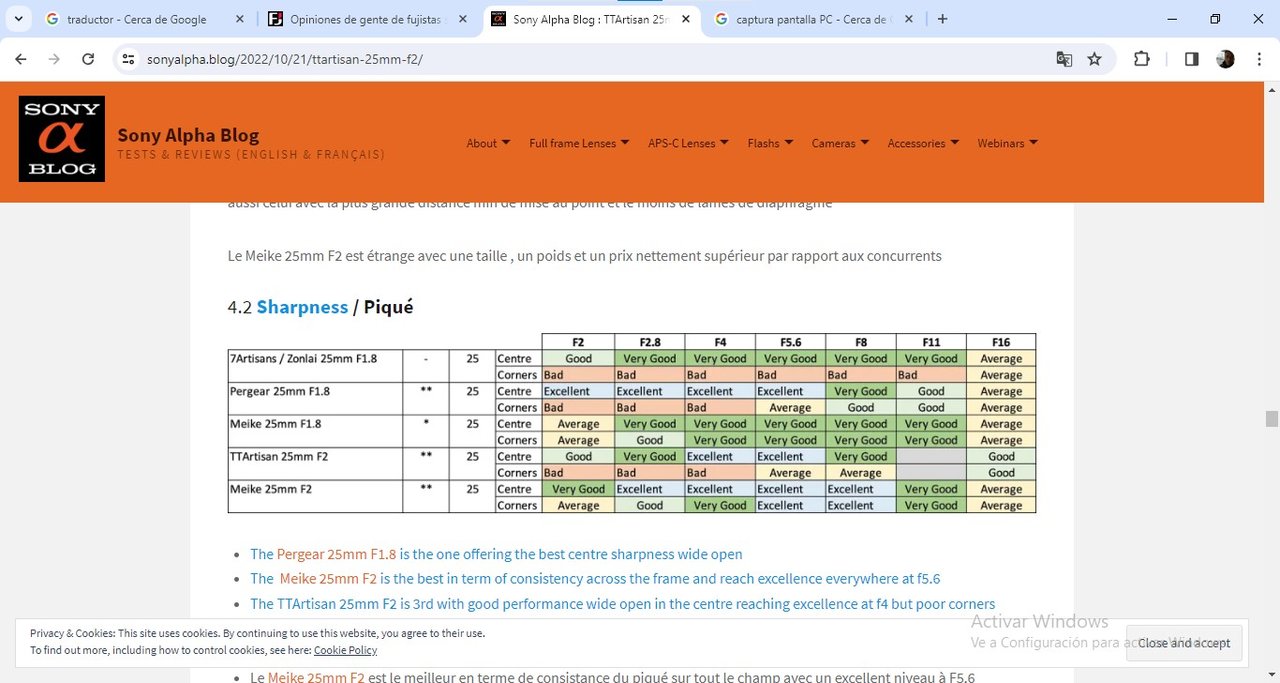Screen dimensions: 1280x683
Task: Click the Google Translate icon in address bar
Action: [x=1064, y=59]
